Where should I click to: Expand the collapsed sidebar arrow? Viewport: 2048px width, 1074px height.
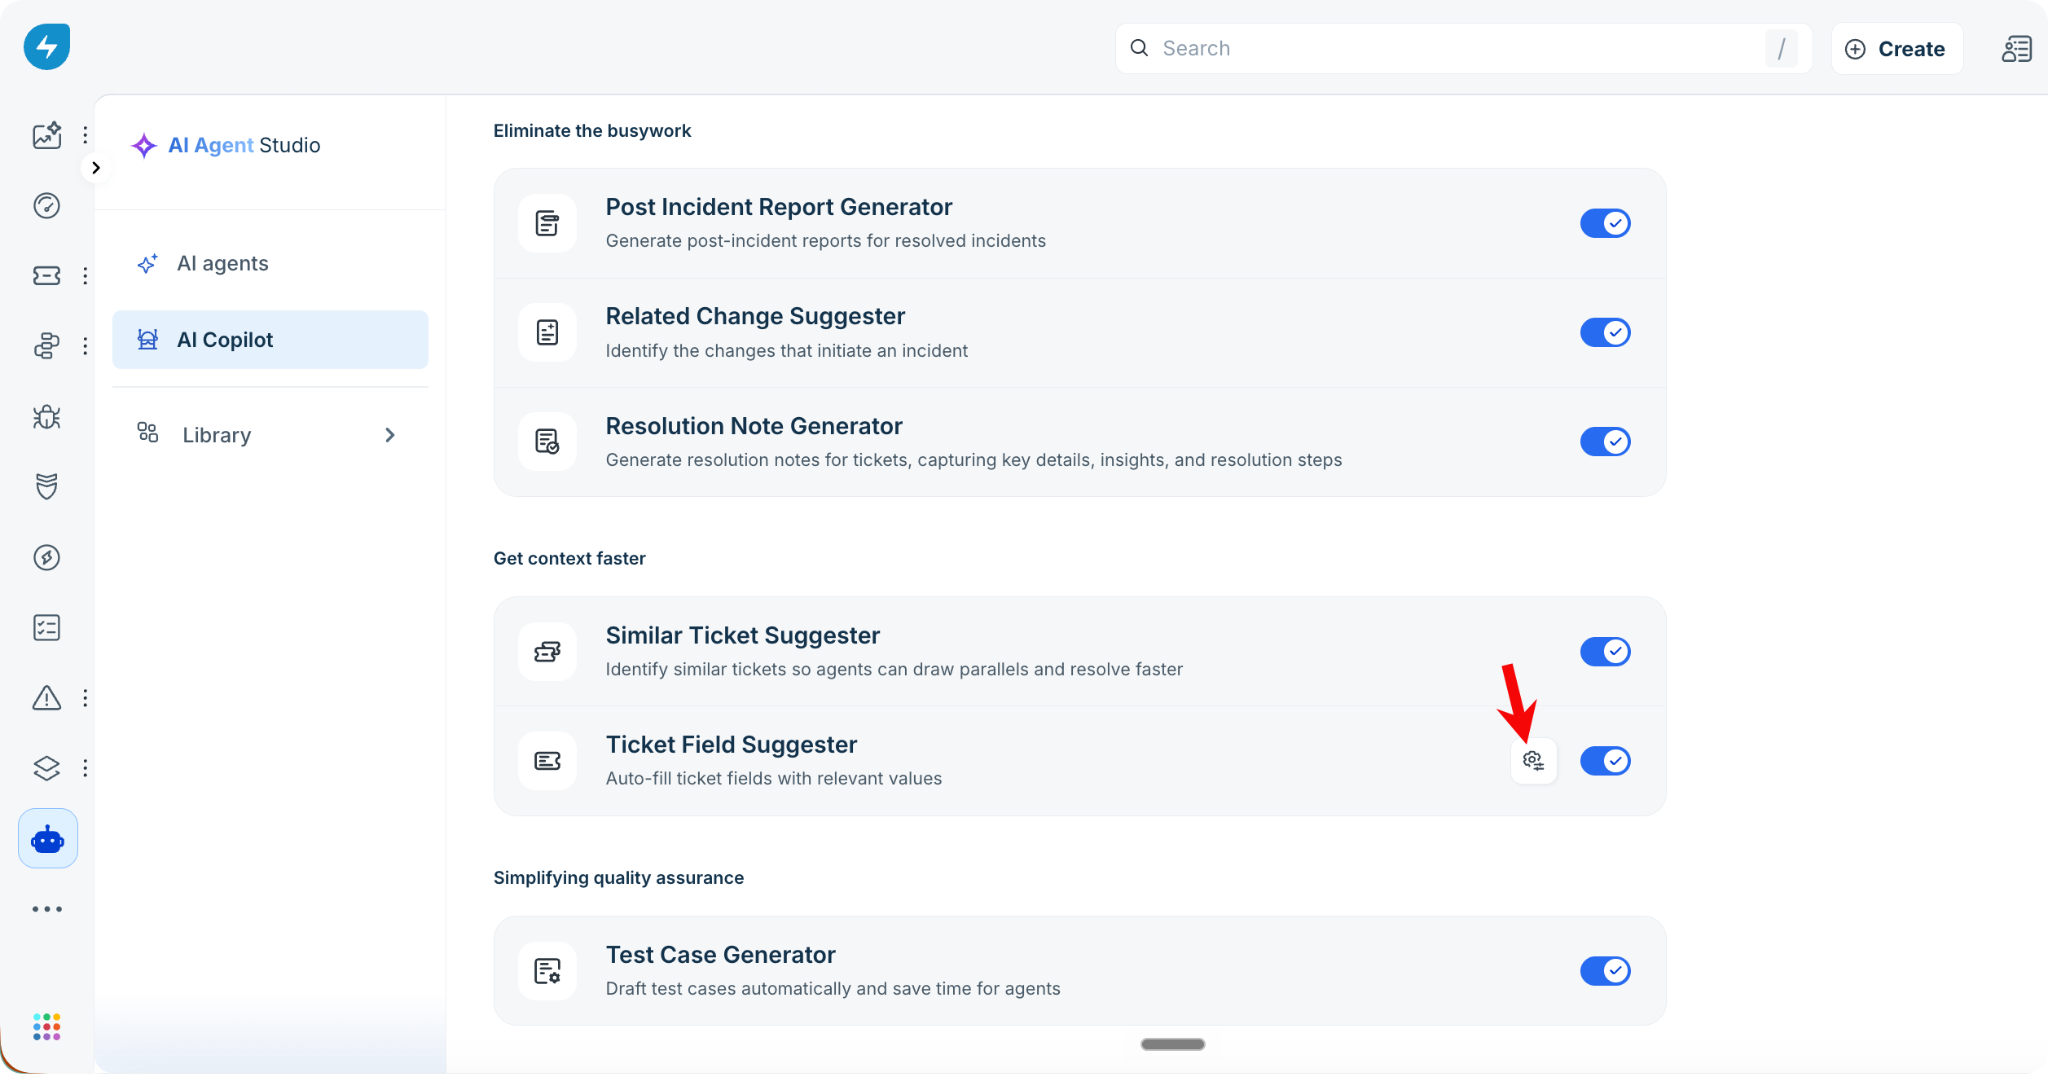pyautogui.click(x=96, y=168)
